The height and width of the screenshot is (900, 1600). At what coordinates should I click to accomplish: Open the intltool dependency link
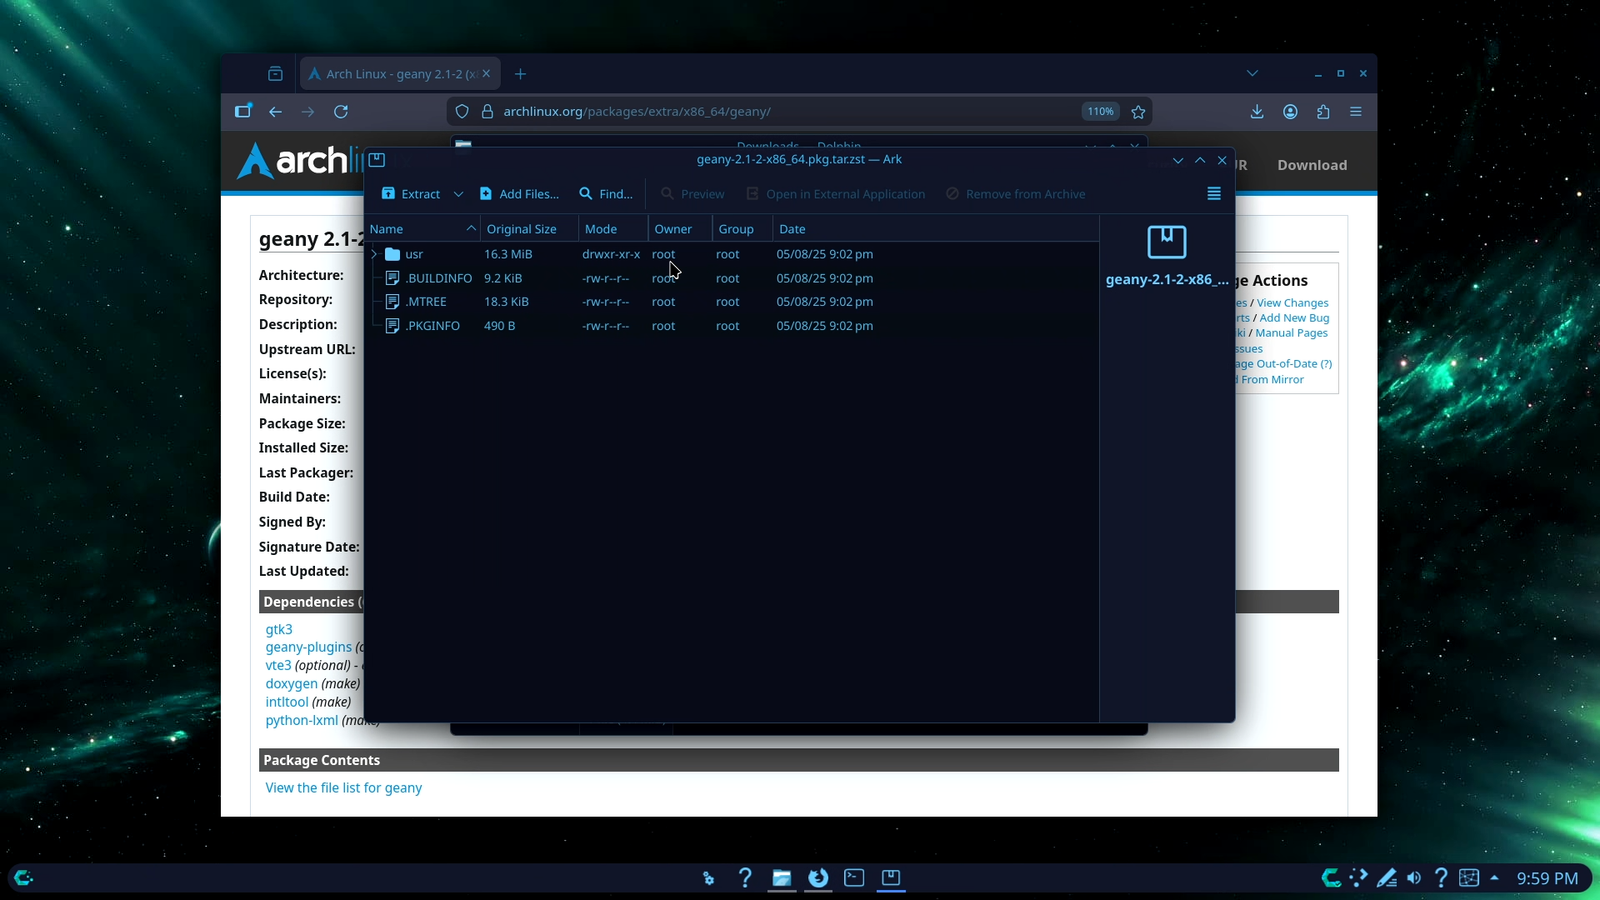287,702
